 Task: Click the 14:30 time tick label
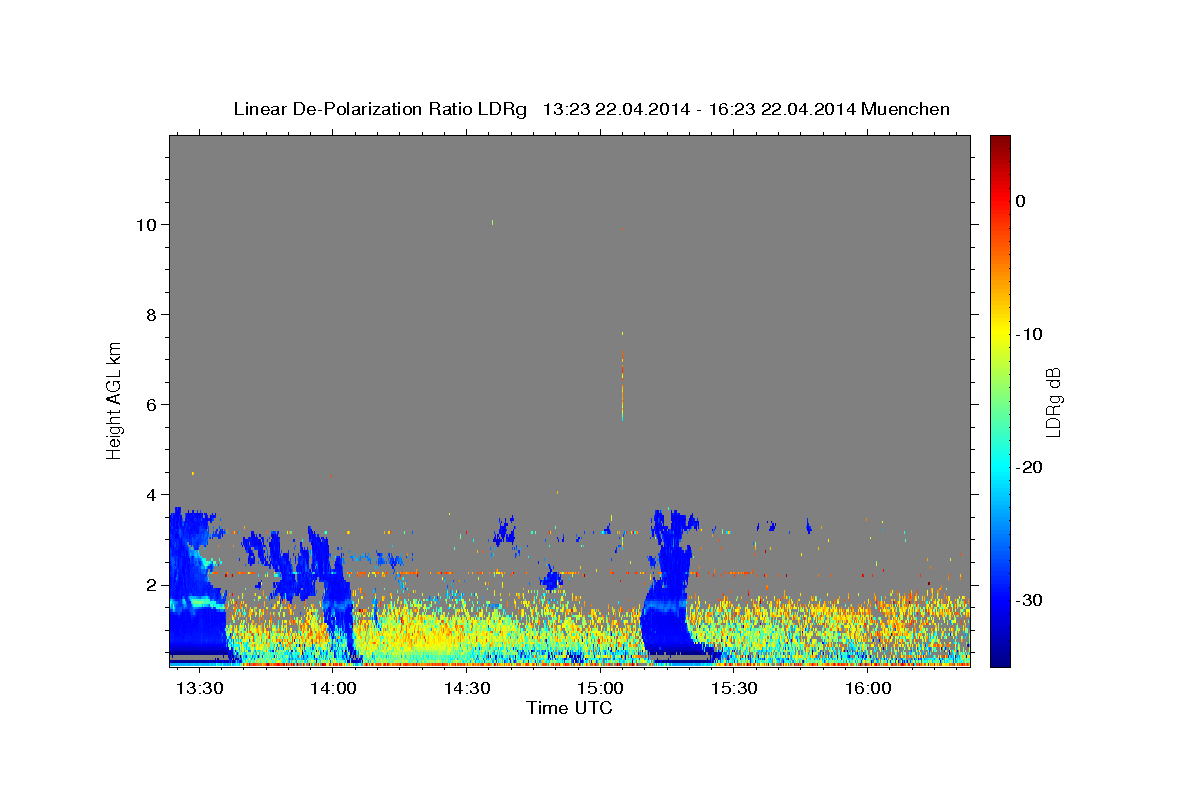(x=466, y=689)
